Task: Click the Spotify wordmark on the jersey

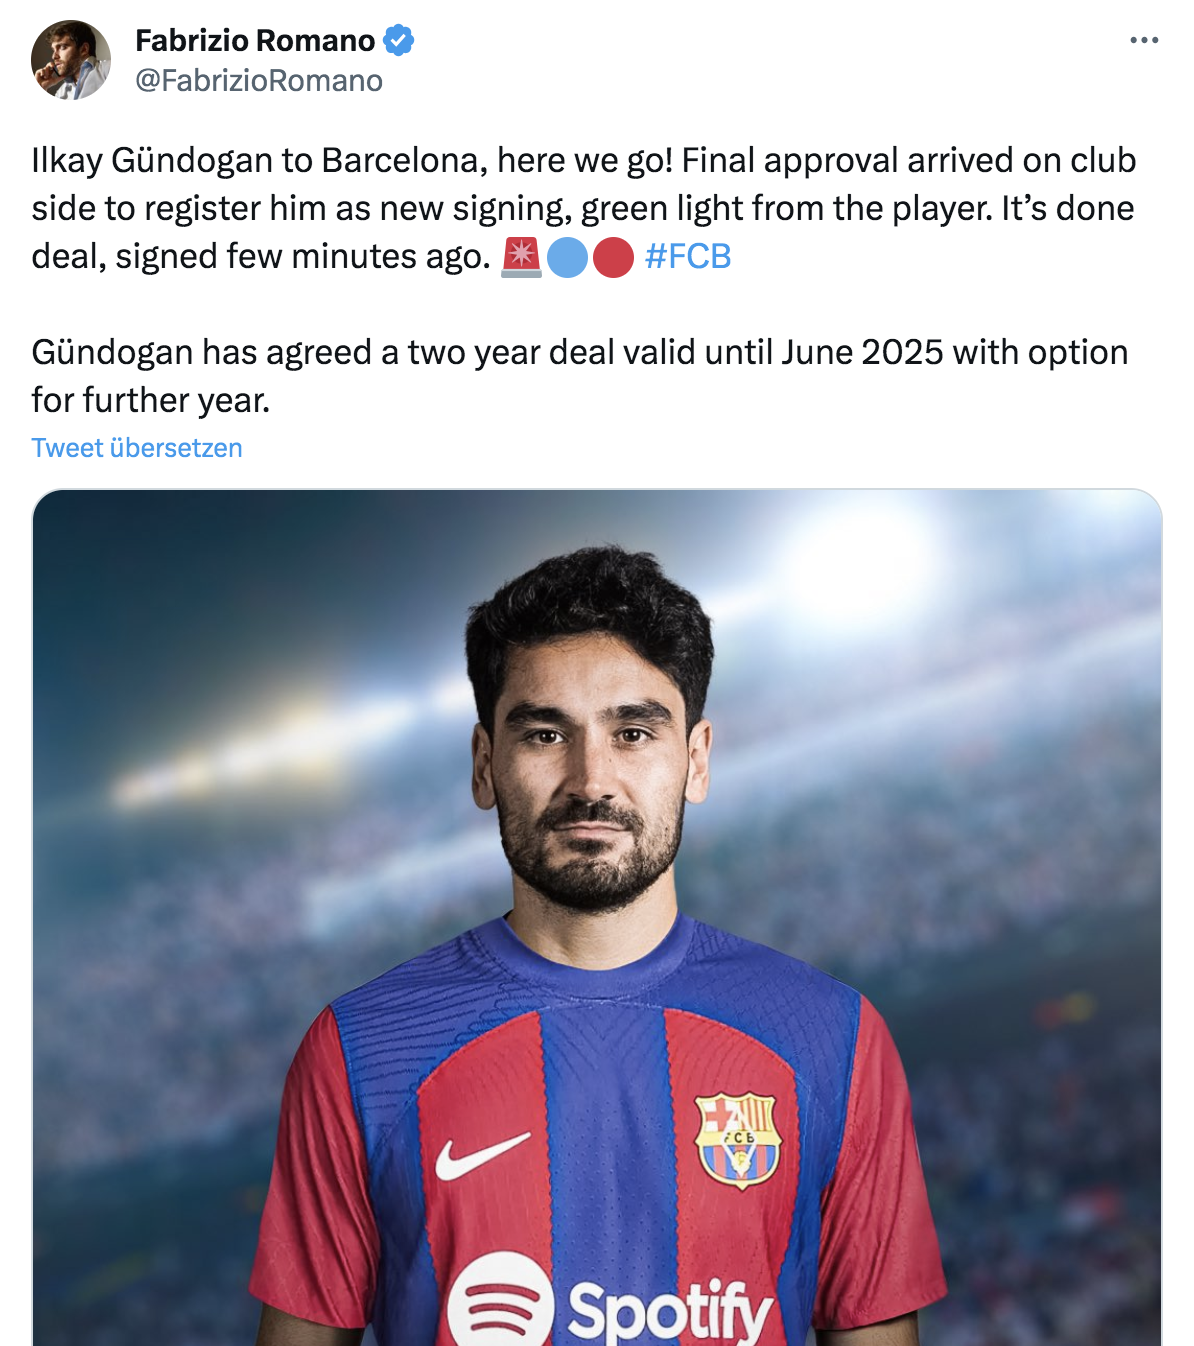Action: [x=670, y=1310]
